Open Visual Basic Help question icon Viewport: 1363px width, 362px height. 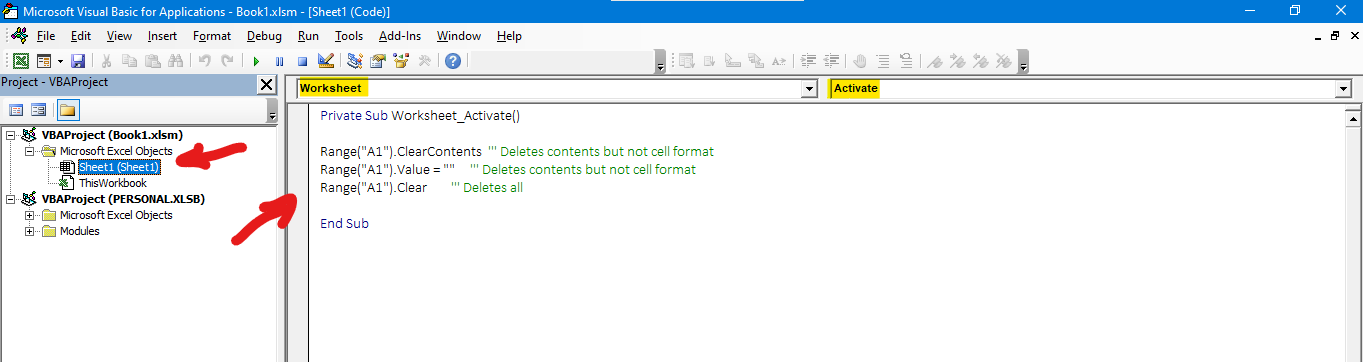(x=453, y=61)
